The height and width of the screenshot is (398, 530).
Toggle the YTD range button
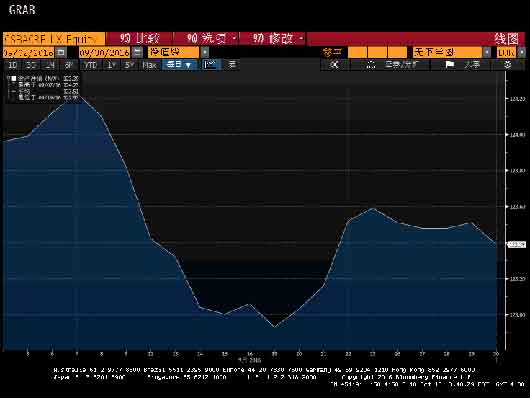[91, 65]
